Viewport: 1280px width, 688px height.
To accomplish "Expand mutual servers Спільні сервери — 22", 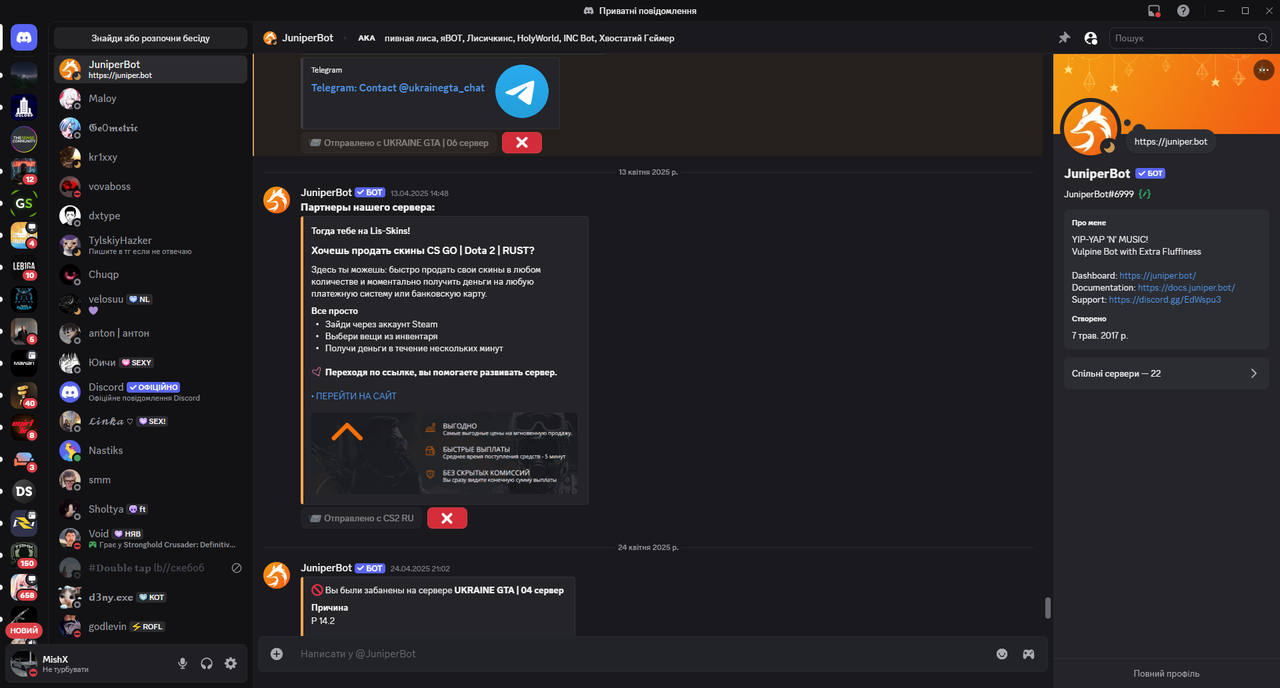I will pos(1166,373).
